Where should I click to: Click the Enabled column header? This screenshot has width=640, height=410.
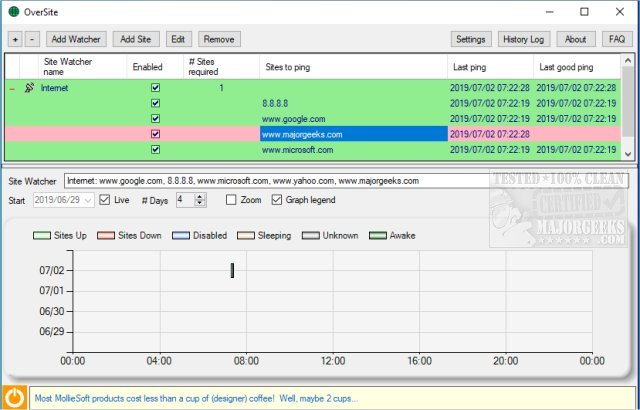tap(155, 67)
